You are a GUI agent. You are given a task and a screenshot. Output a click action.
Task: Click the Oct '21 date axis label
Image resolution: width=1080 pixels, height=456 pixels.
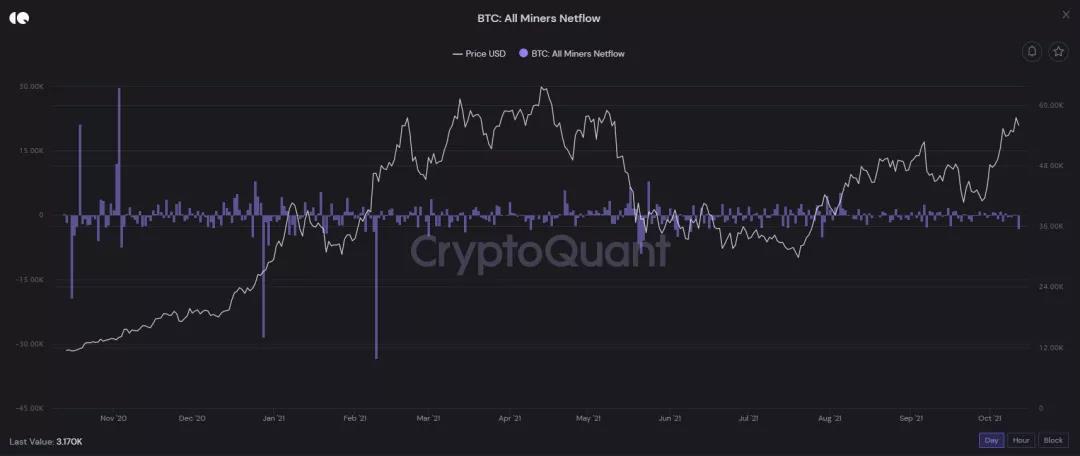[990, 419]
